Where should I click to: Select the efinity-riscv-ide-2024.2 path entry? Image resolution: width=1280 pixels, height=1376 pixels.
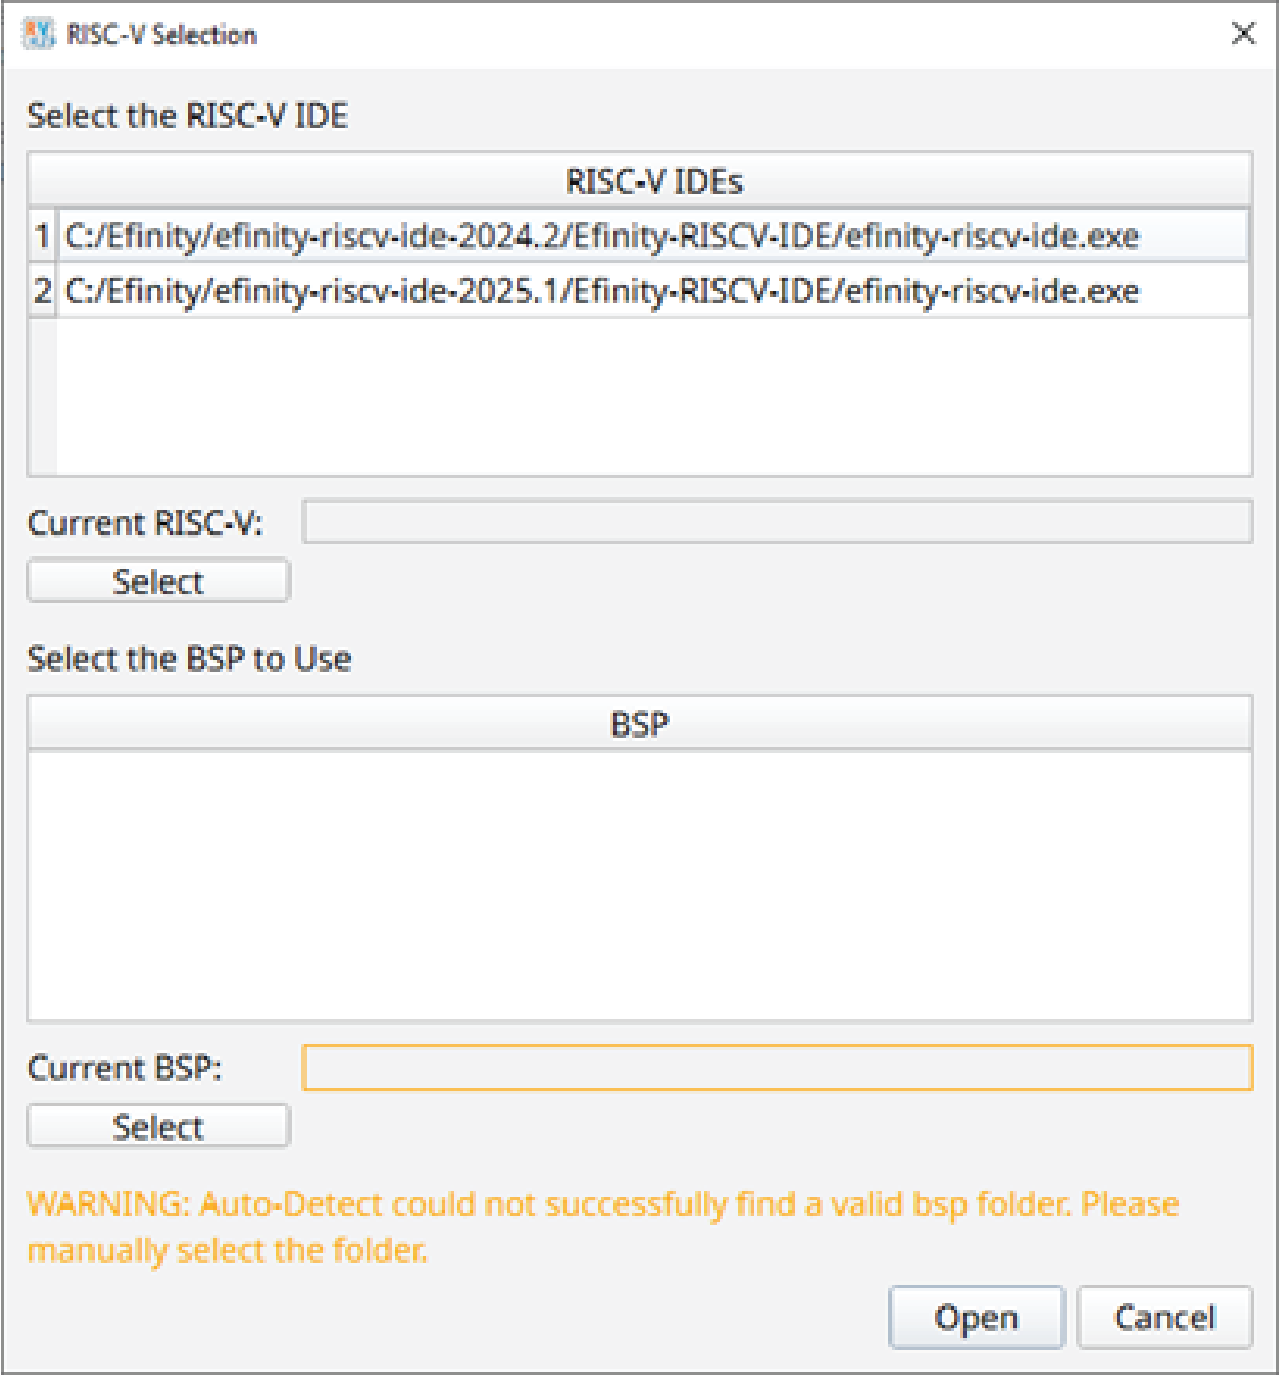[x=602, y=236]
